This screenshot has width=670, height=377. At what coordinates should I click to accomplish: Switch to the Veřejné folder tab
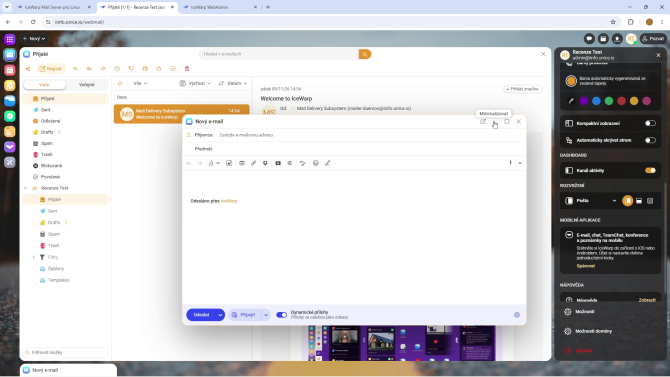click(87, 85)
